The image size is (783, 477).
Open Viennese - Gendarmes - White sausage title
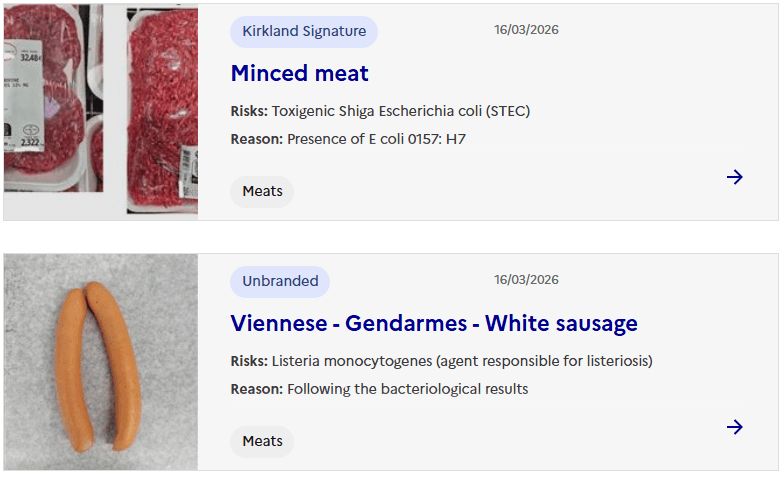(433, 323)
